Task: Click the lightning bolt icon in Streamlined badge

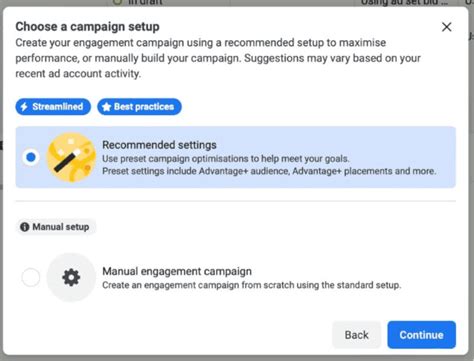Action: coord(24,107)
